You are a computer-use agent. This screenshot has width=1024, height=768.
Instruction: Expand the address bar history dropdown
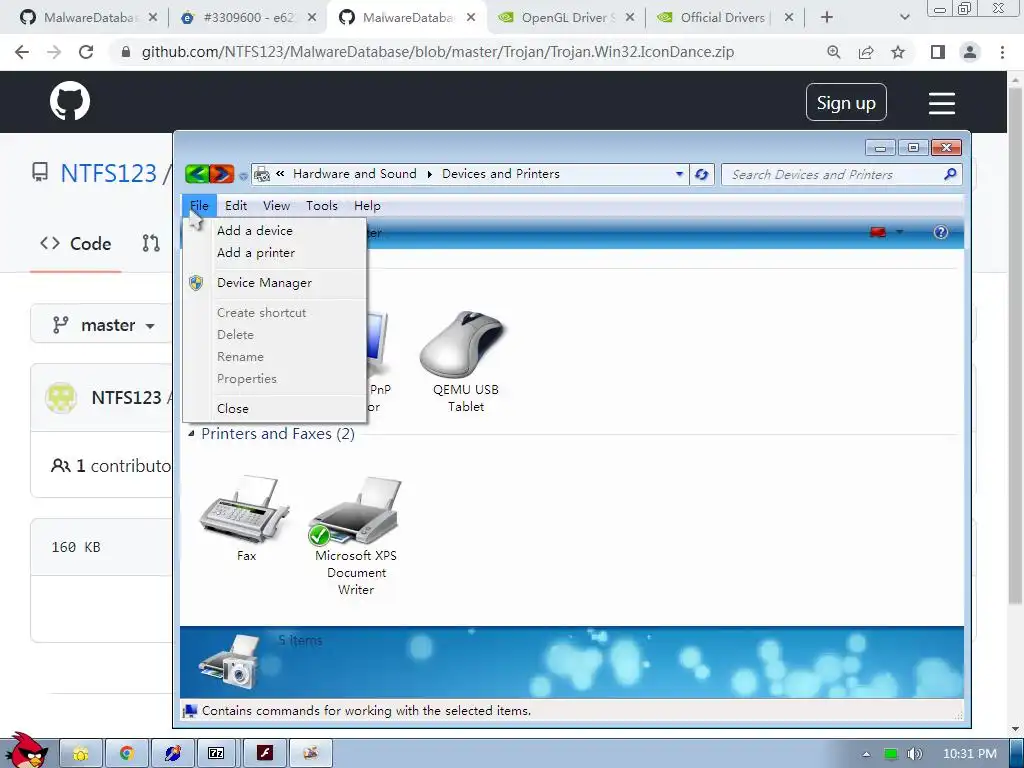(679, 174)
